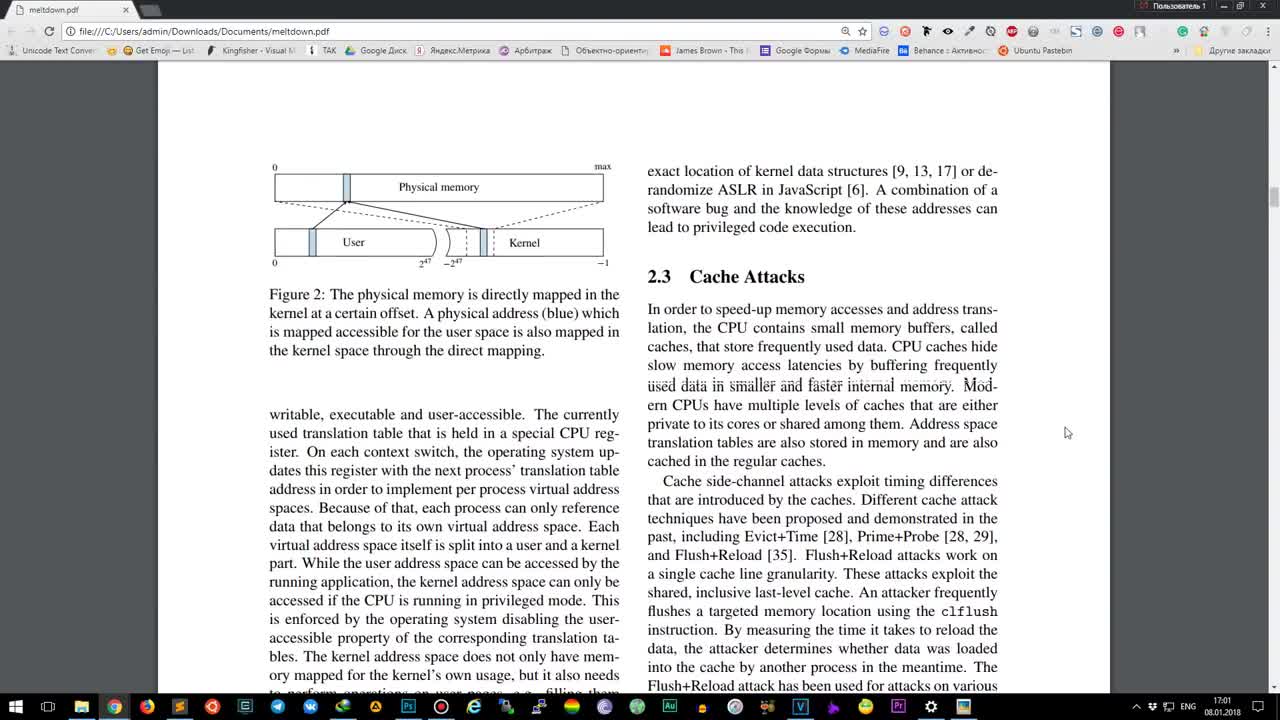Image resolution: width=1280 pixels, height=720 pixels.
Task: Open the Chrome three-dot menu
Action: pyautogui.click(x=1268, y=31)
